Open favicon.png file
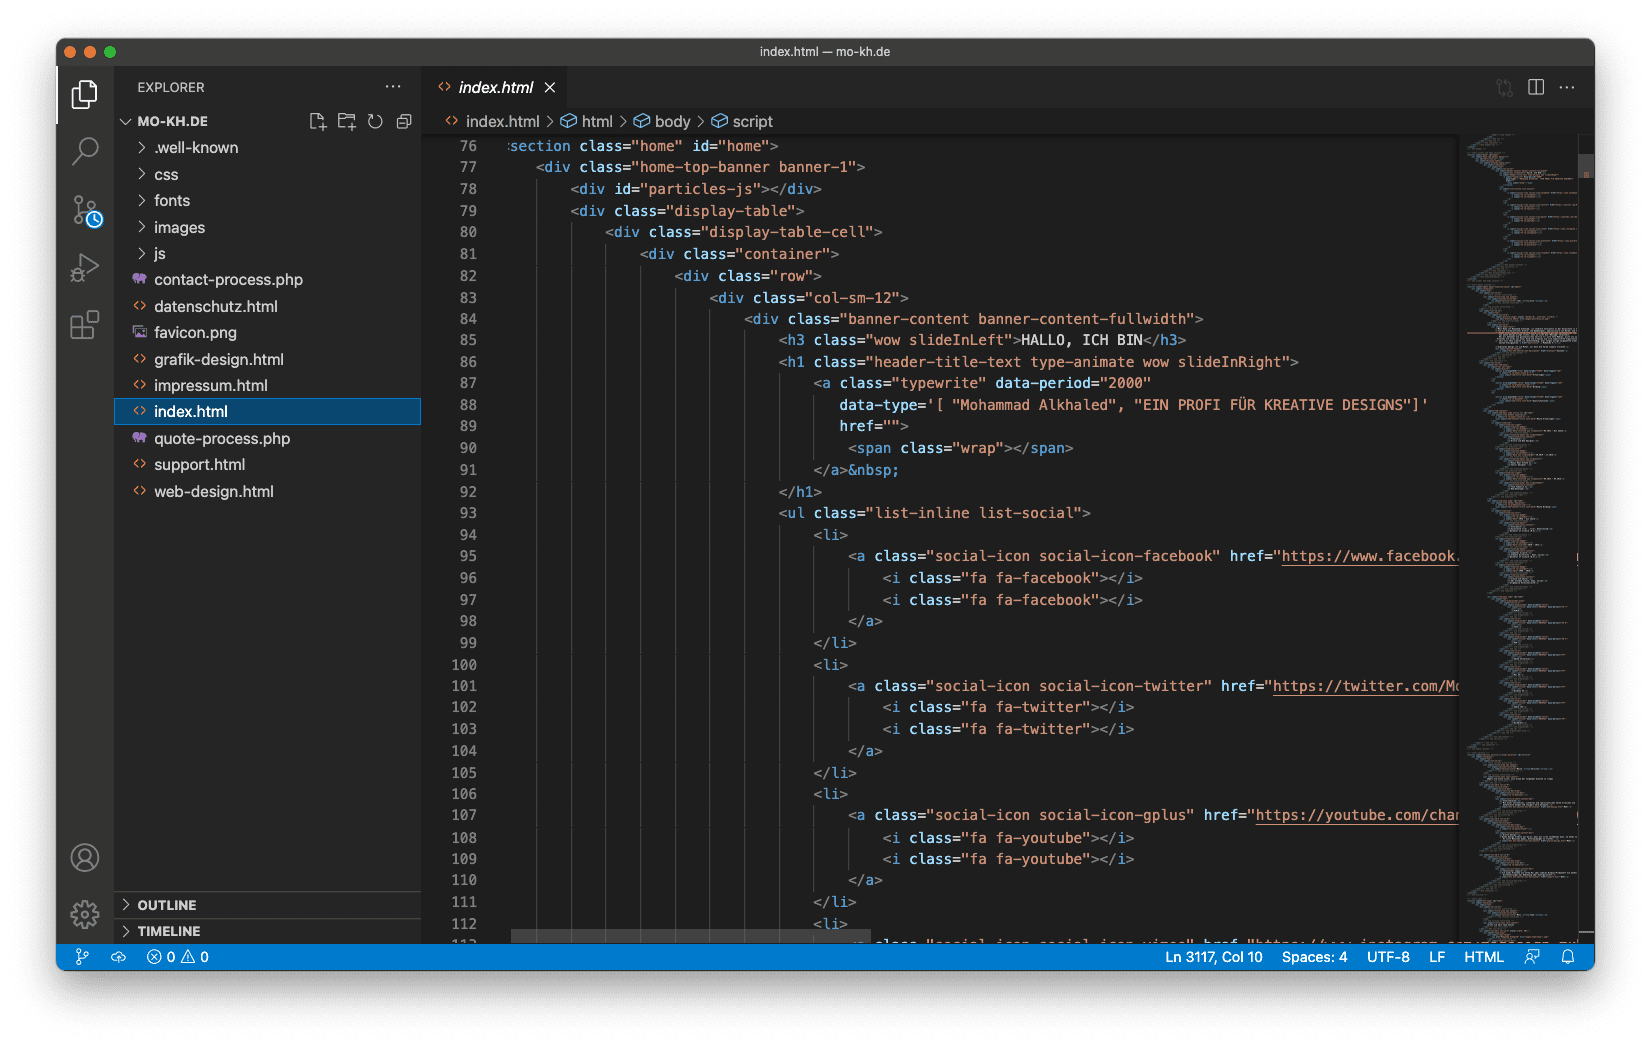1651x1045 pixels. [267, 333]
